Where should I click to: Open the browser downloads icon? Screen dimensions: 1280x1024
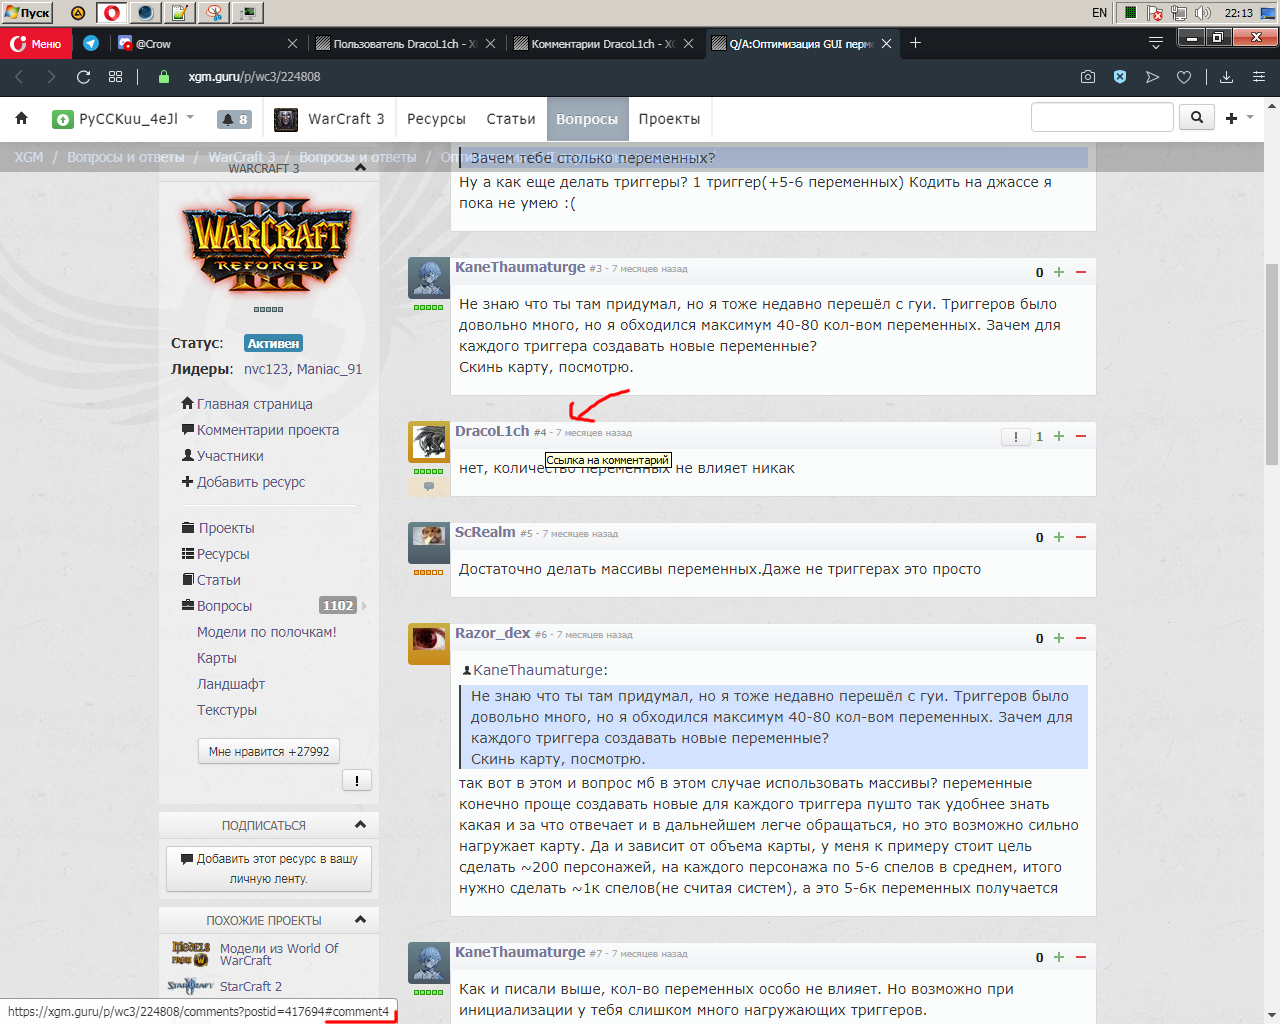coord(1227,77)
